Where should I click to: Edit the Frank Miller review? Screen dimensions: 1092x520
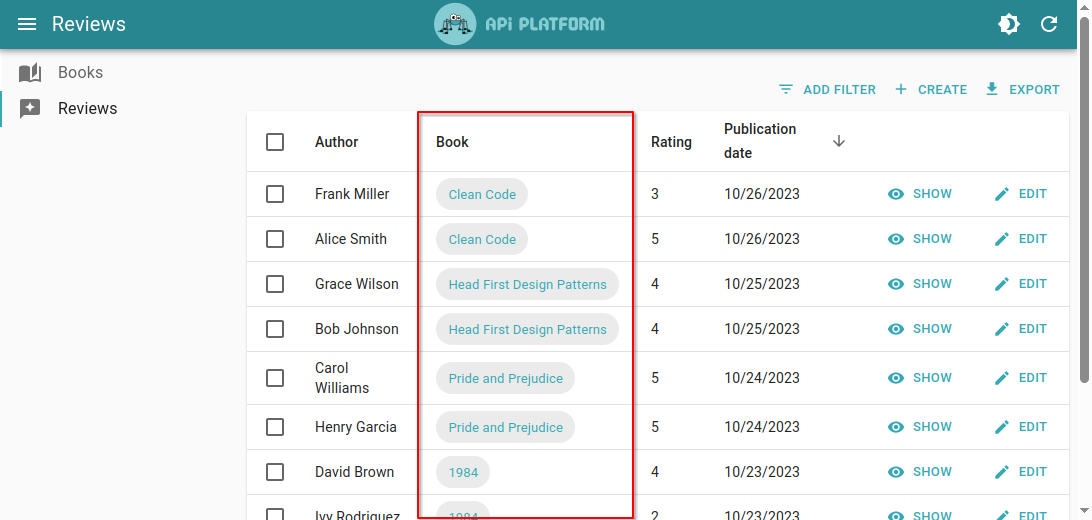(x=1020, y=194)
